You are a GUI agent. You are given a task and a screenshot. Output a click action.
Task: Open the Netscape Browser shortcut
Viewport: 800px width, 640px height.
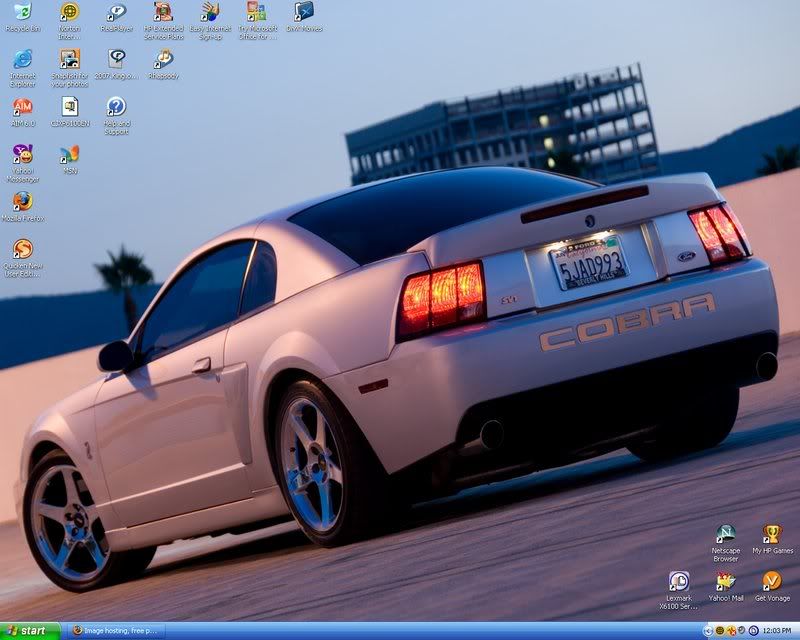click(725, 535)
